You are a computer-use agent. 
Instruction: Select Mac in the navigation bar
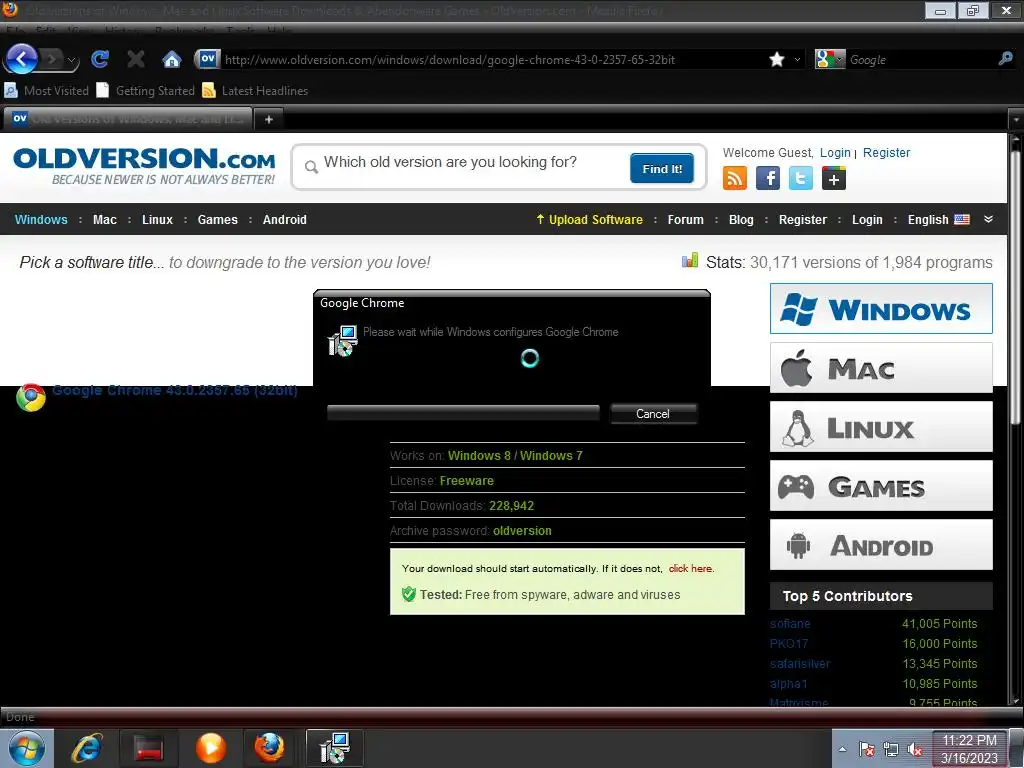point(105,219)
